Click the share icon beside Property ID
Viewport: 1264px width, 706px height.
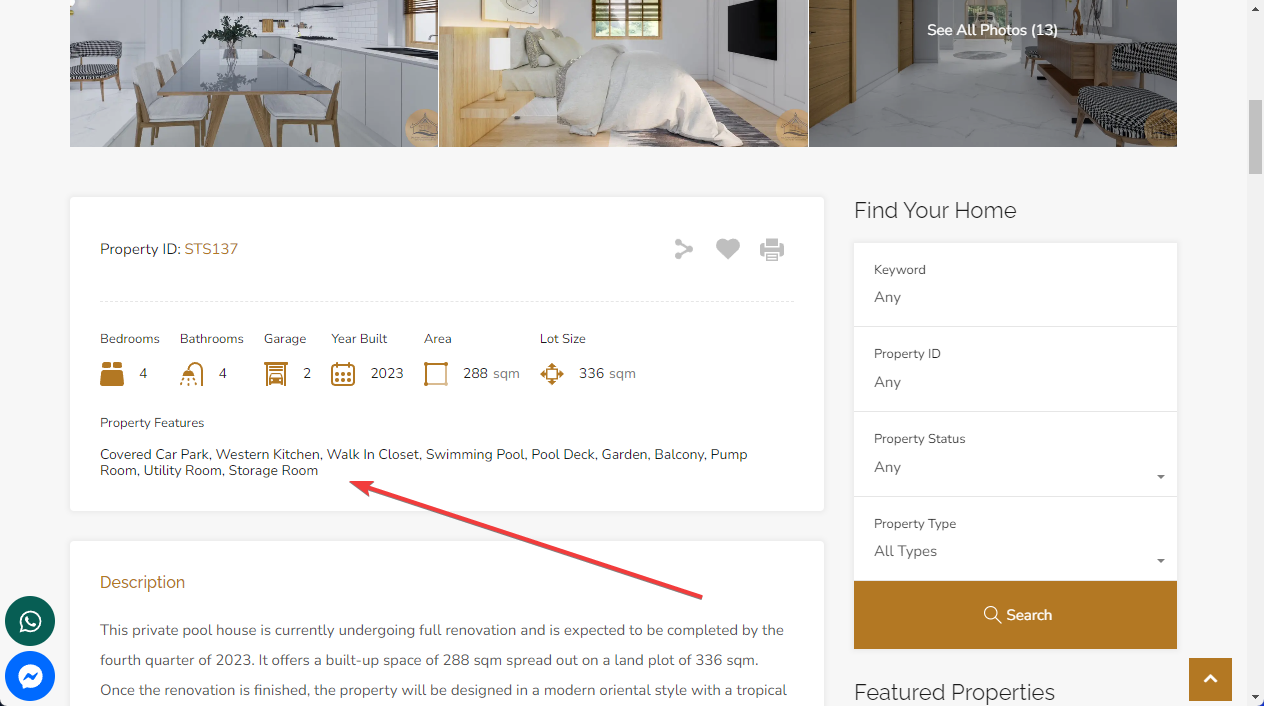click(x=683, y=249)
